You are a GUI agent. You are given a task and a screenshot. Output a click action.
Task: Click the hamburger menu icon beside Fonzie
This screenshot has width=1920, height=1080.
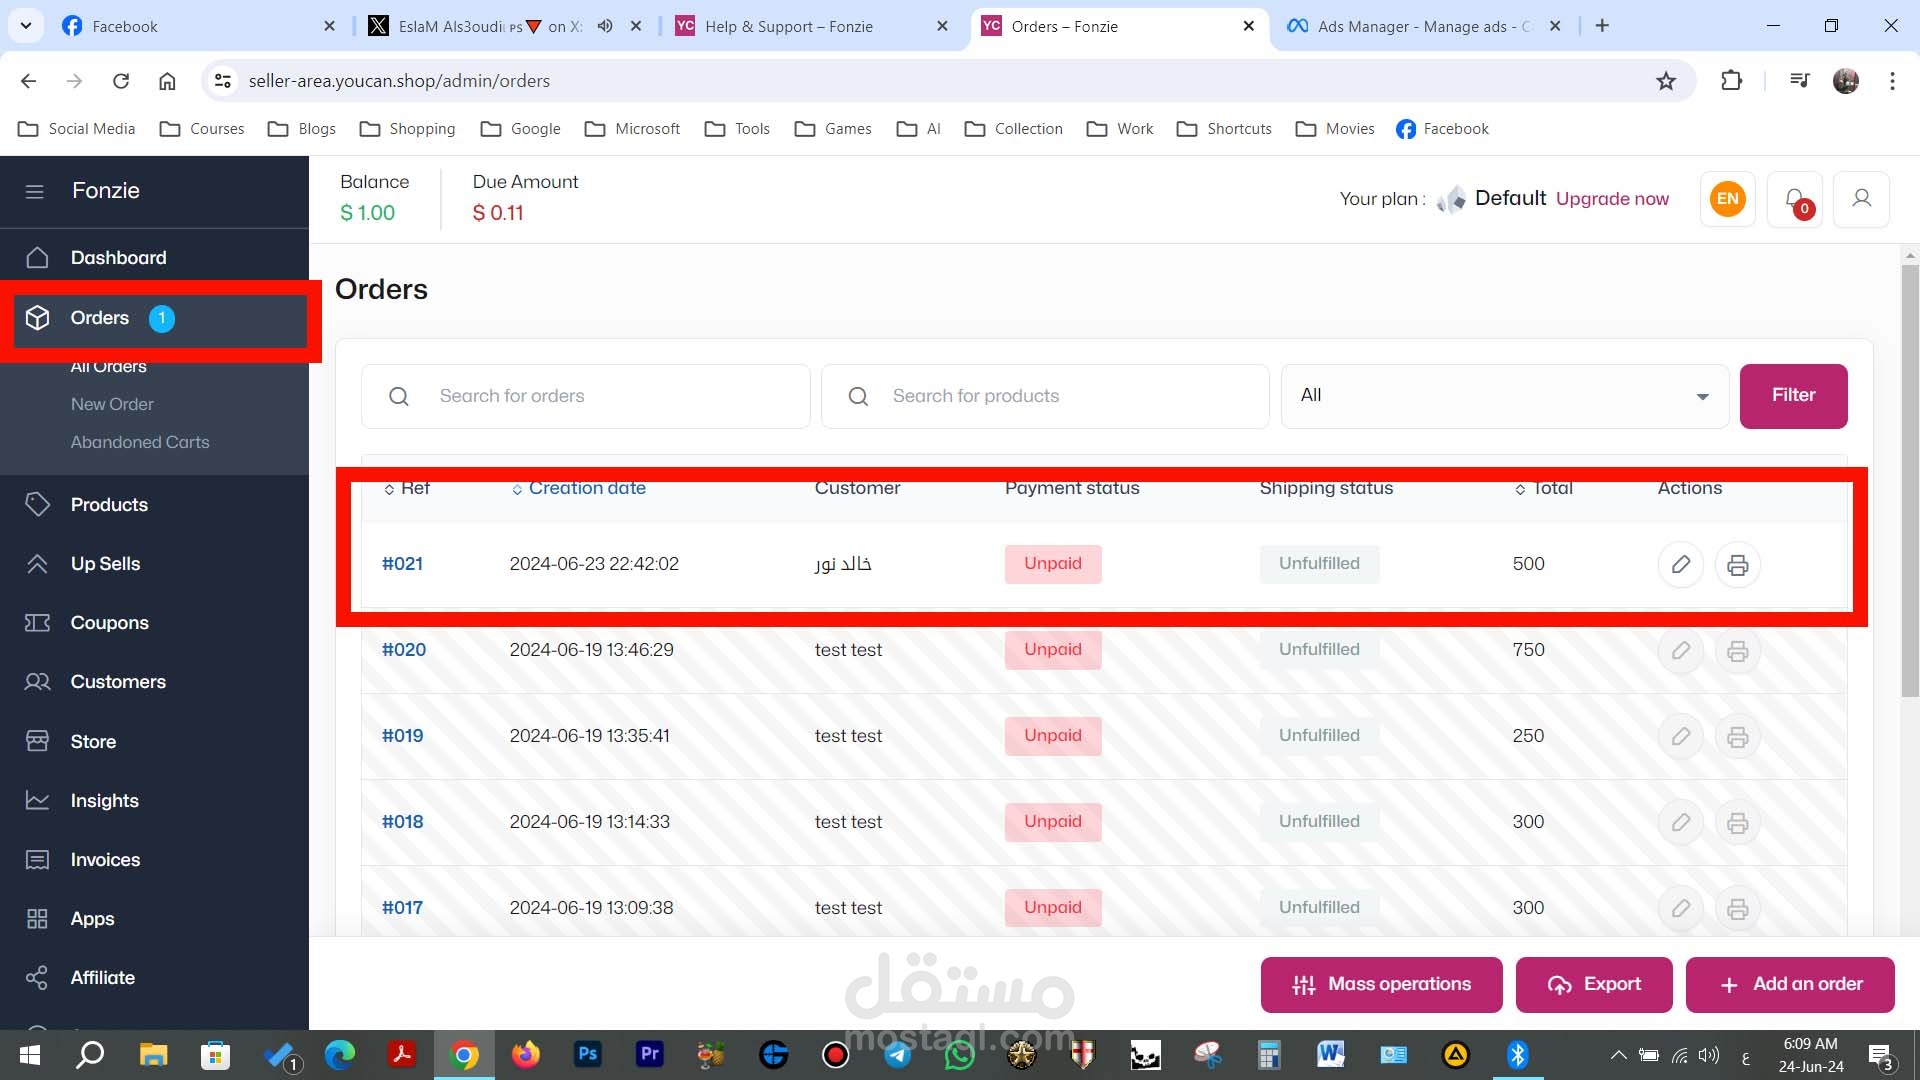35,191
